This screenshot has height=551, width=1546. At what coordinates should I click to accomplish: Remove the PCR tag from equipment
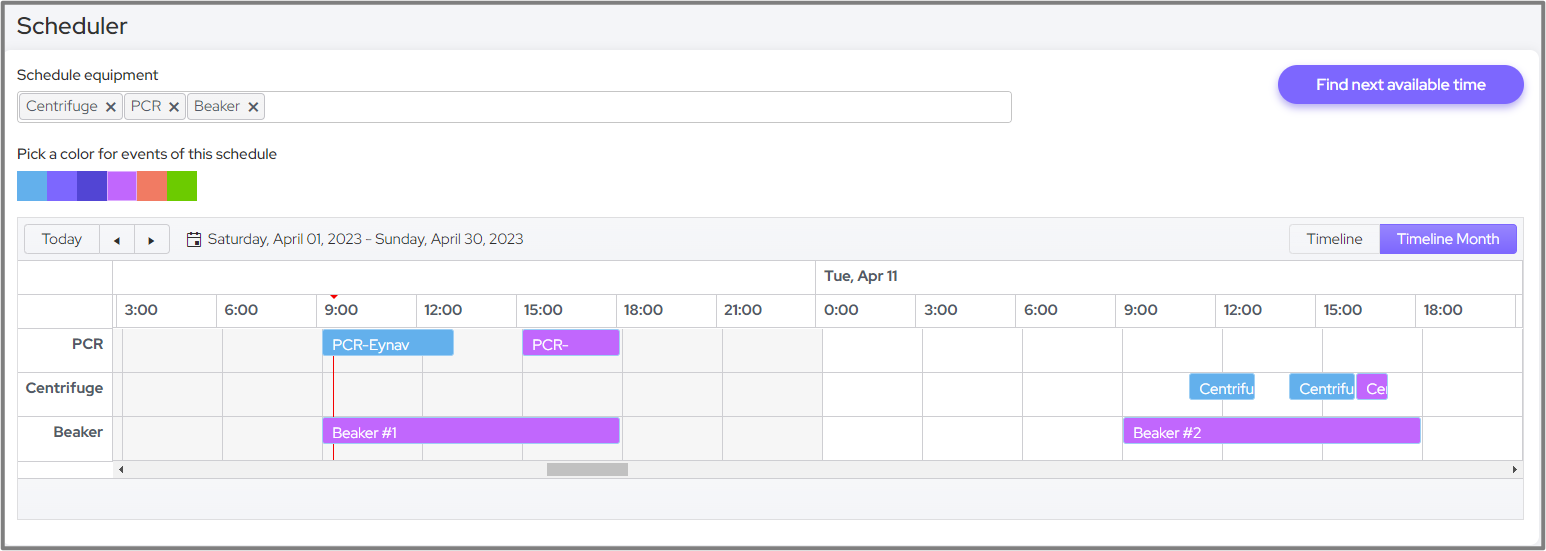coord(174,107)
